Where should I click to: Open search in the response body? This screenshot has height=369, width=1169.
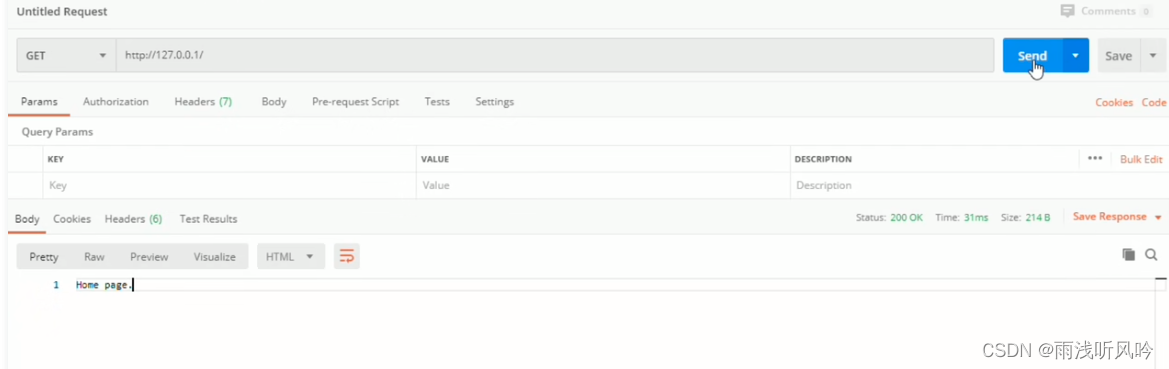pyautogui.click(x=1151, y=255)
